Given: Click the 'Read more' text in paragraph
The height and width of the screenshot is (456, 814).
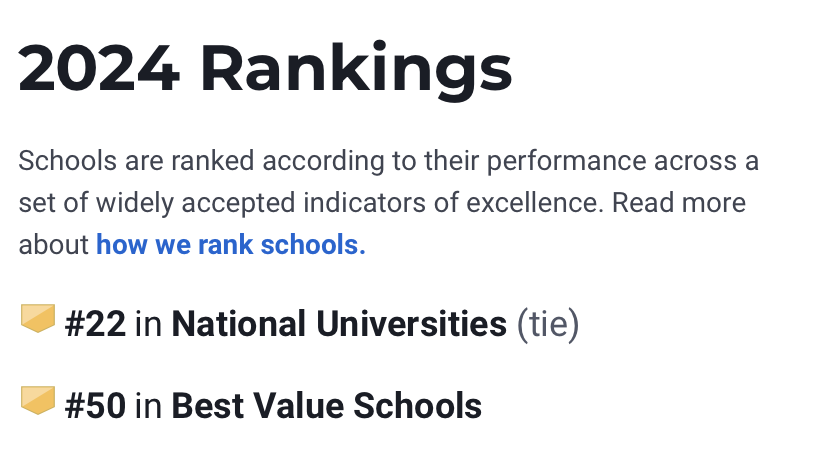Looking at the screenshot, I should pos(679,203).
